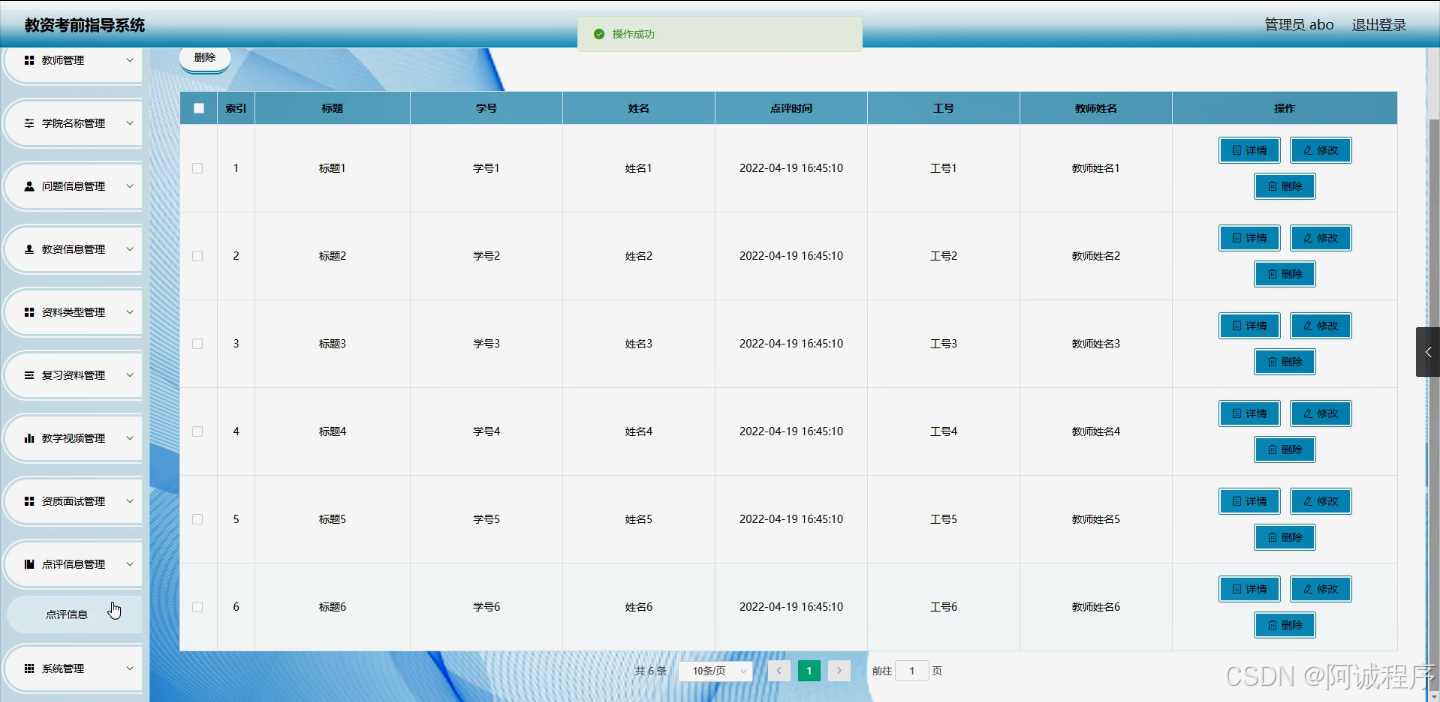
Task: Click 删除 for row 标题5
Action: point(1285,538)
